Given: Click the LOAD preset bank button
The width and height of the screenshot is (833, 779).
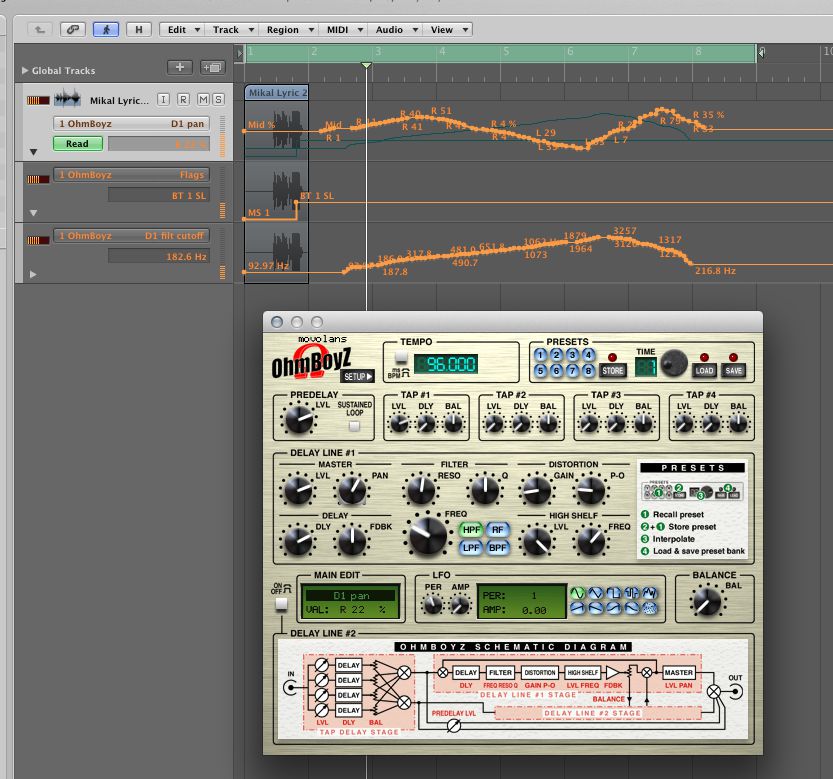Looking at the screenshot, I should tap(704, 370).
